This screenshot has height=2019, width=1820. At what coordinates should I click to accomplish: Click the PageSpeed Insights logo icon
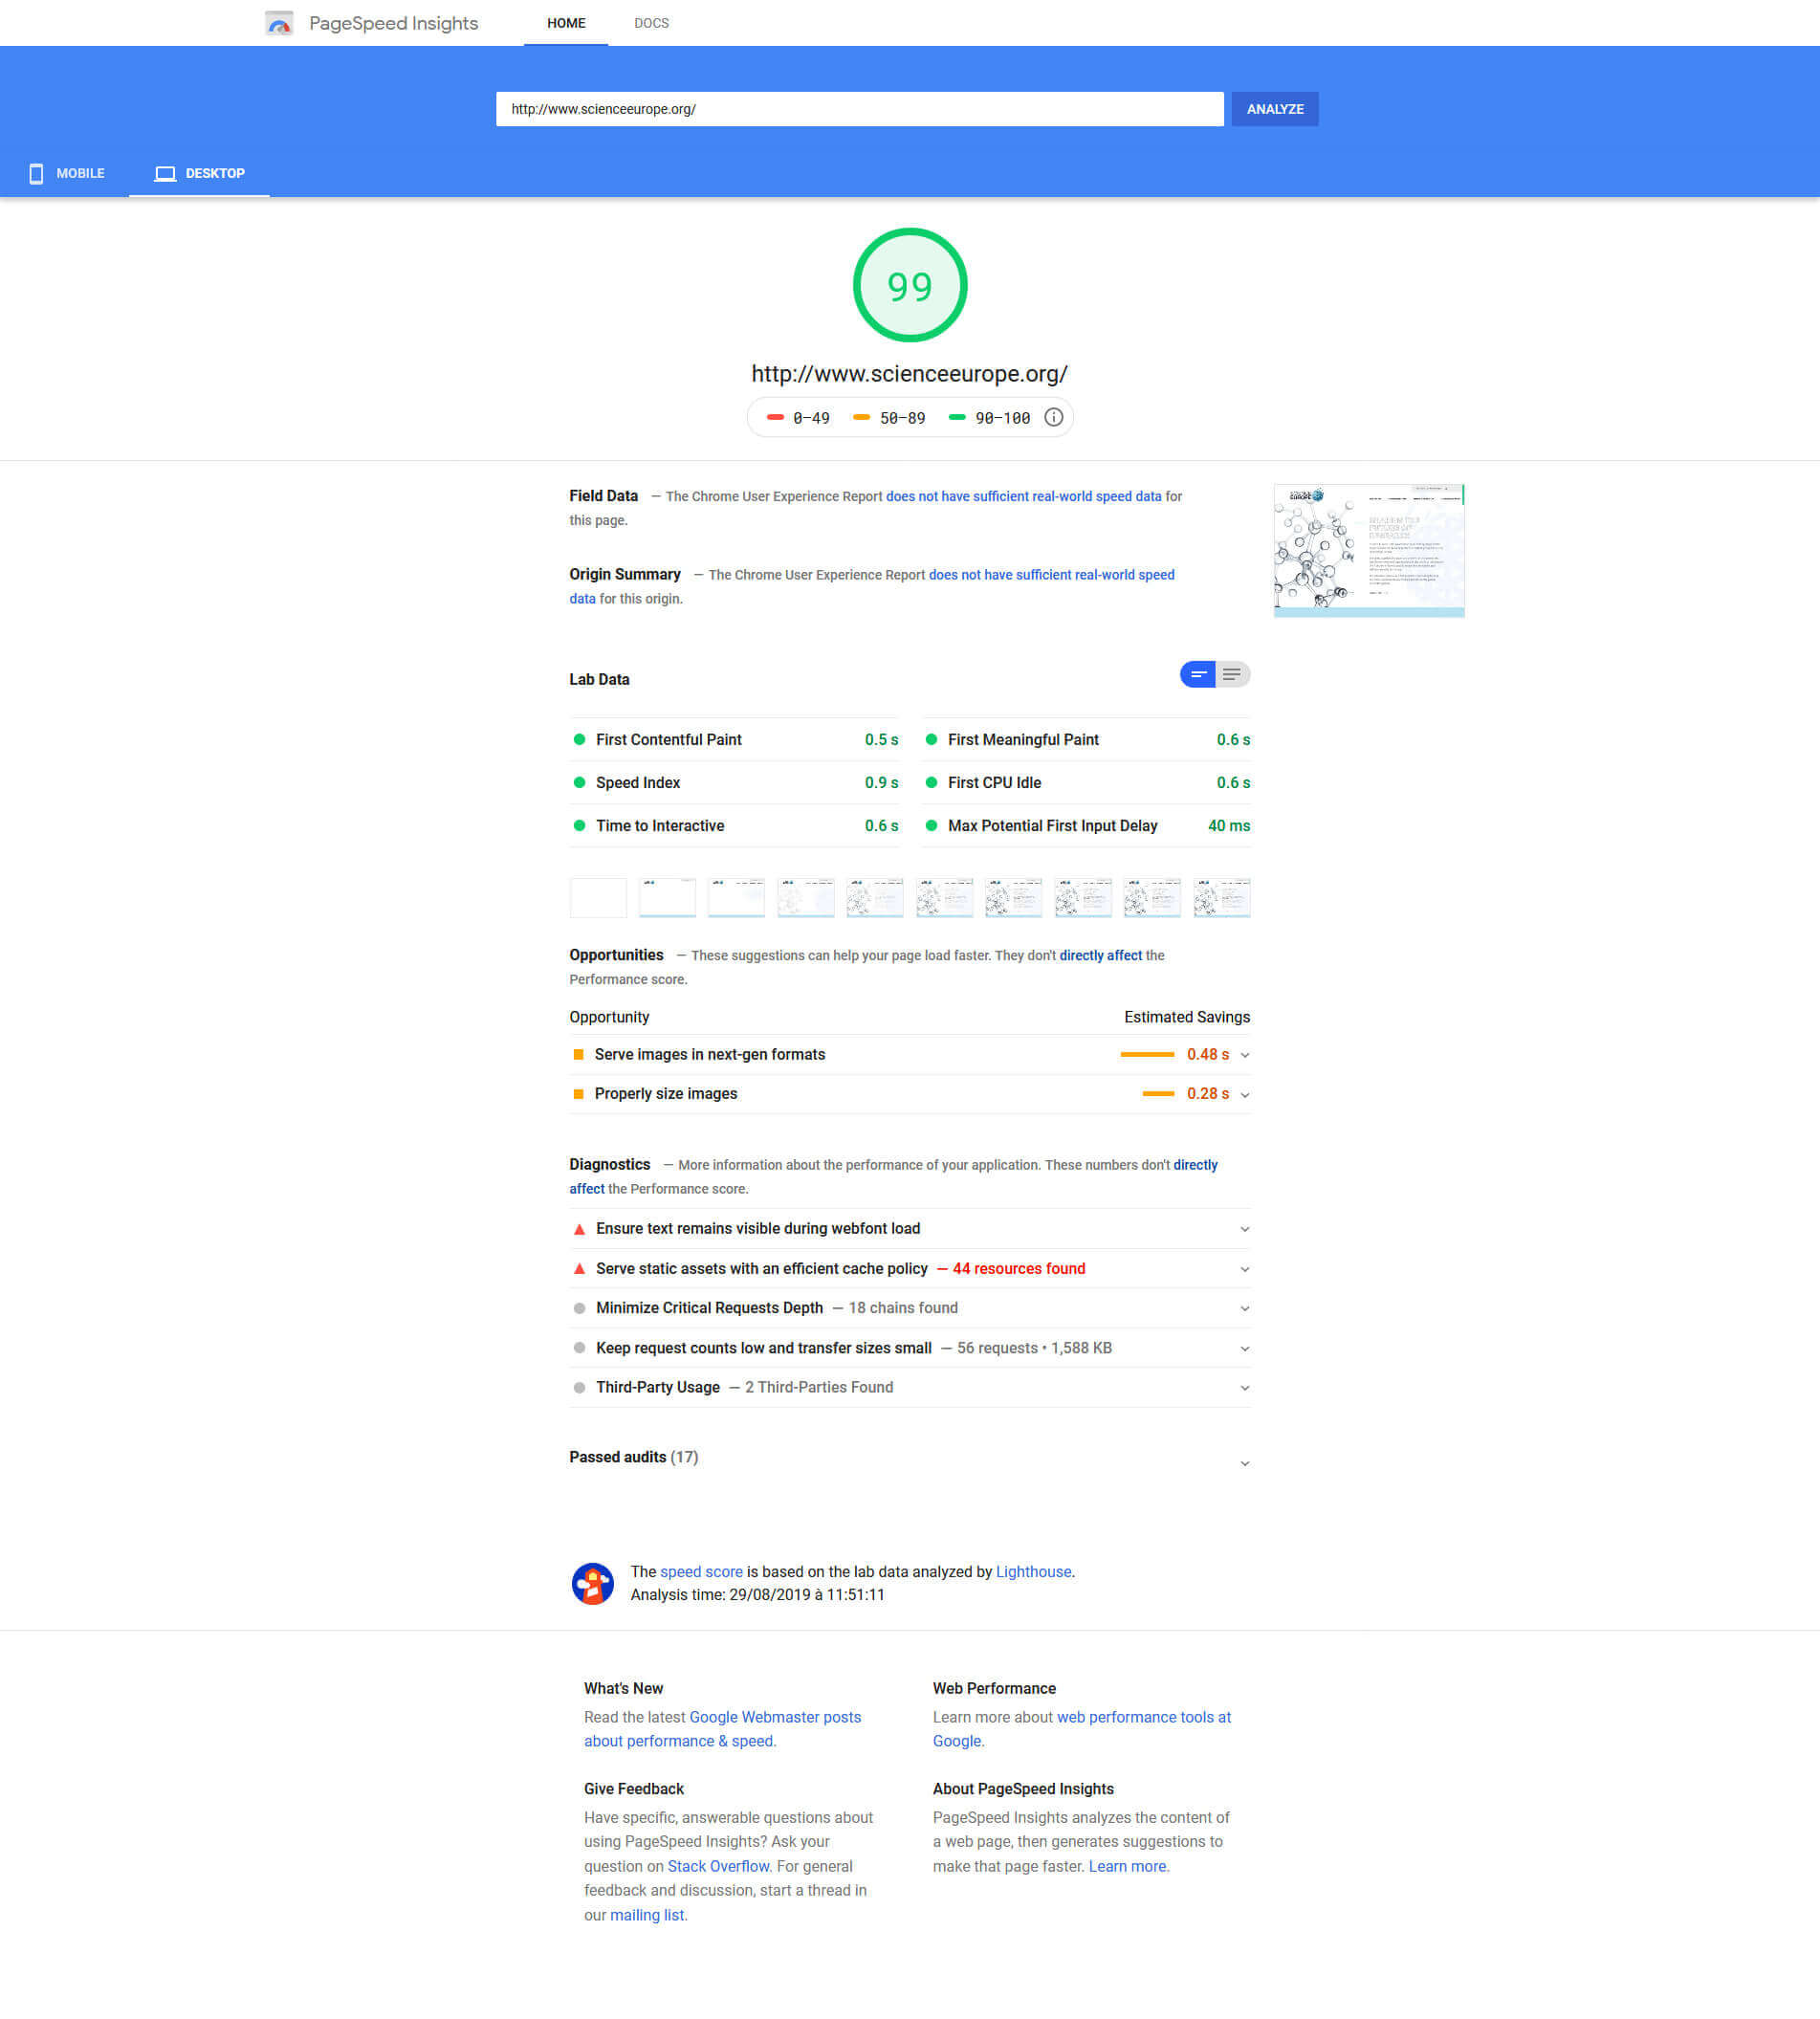coord(279,23)
